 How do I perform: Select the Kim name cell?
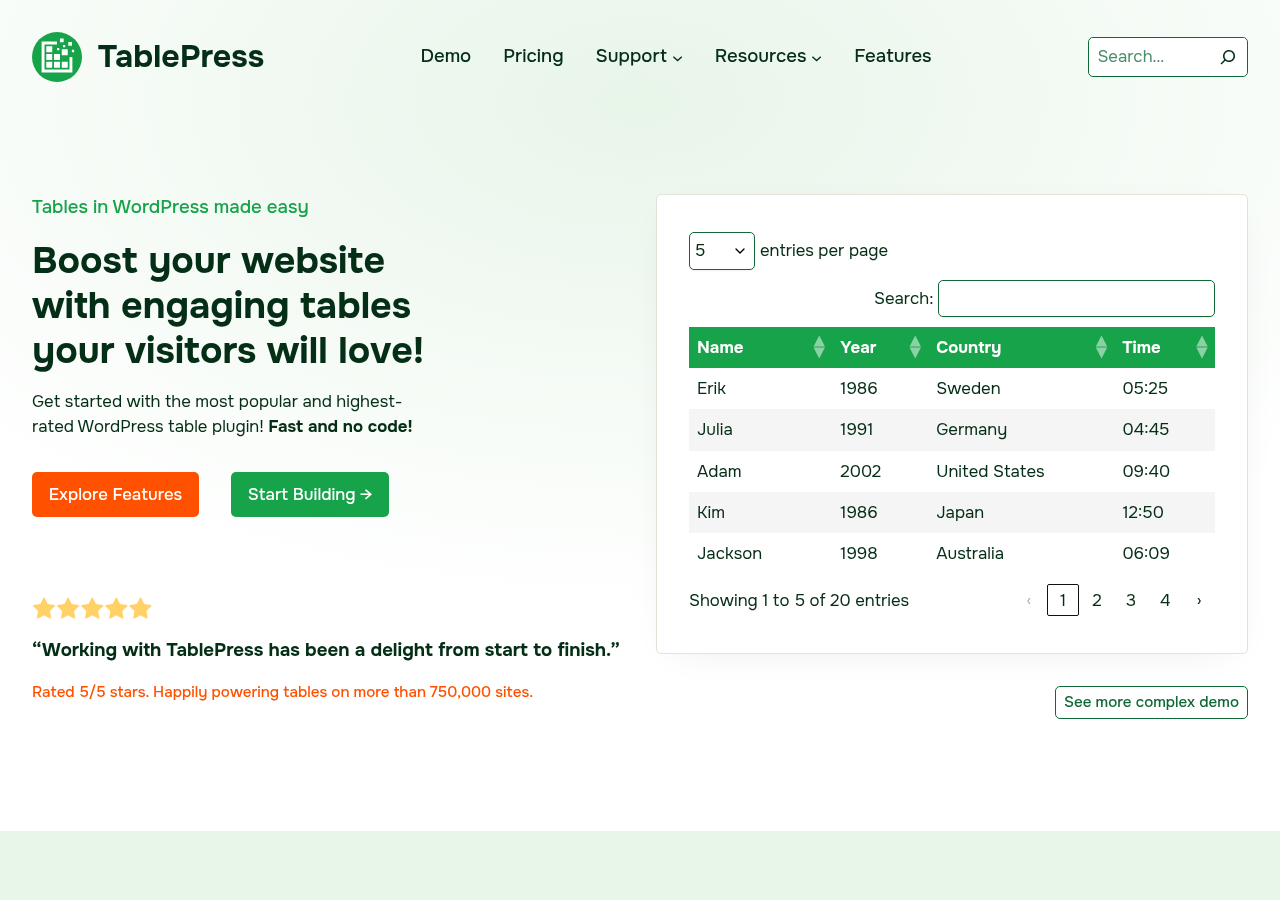coord(760,512)
